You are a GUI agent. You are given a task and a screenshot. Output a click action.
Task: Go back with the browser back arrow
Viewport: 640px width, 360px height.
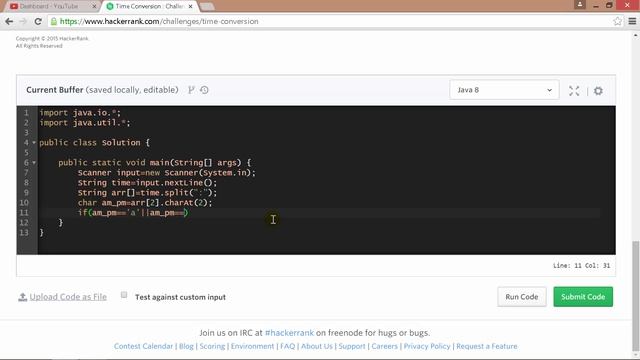pyautogui.click(x=9, y=21)
